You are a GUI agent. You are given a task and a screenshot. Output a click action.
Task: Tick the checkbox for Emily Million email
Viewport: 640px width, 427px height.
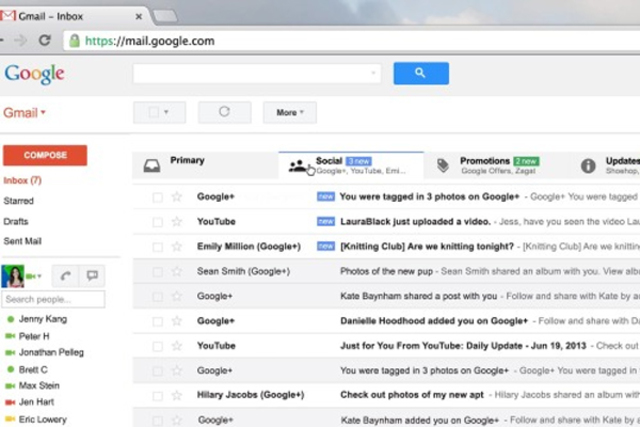(x=157, y=247)
